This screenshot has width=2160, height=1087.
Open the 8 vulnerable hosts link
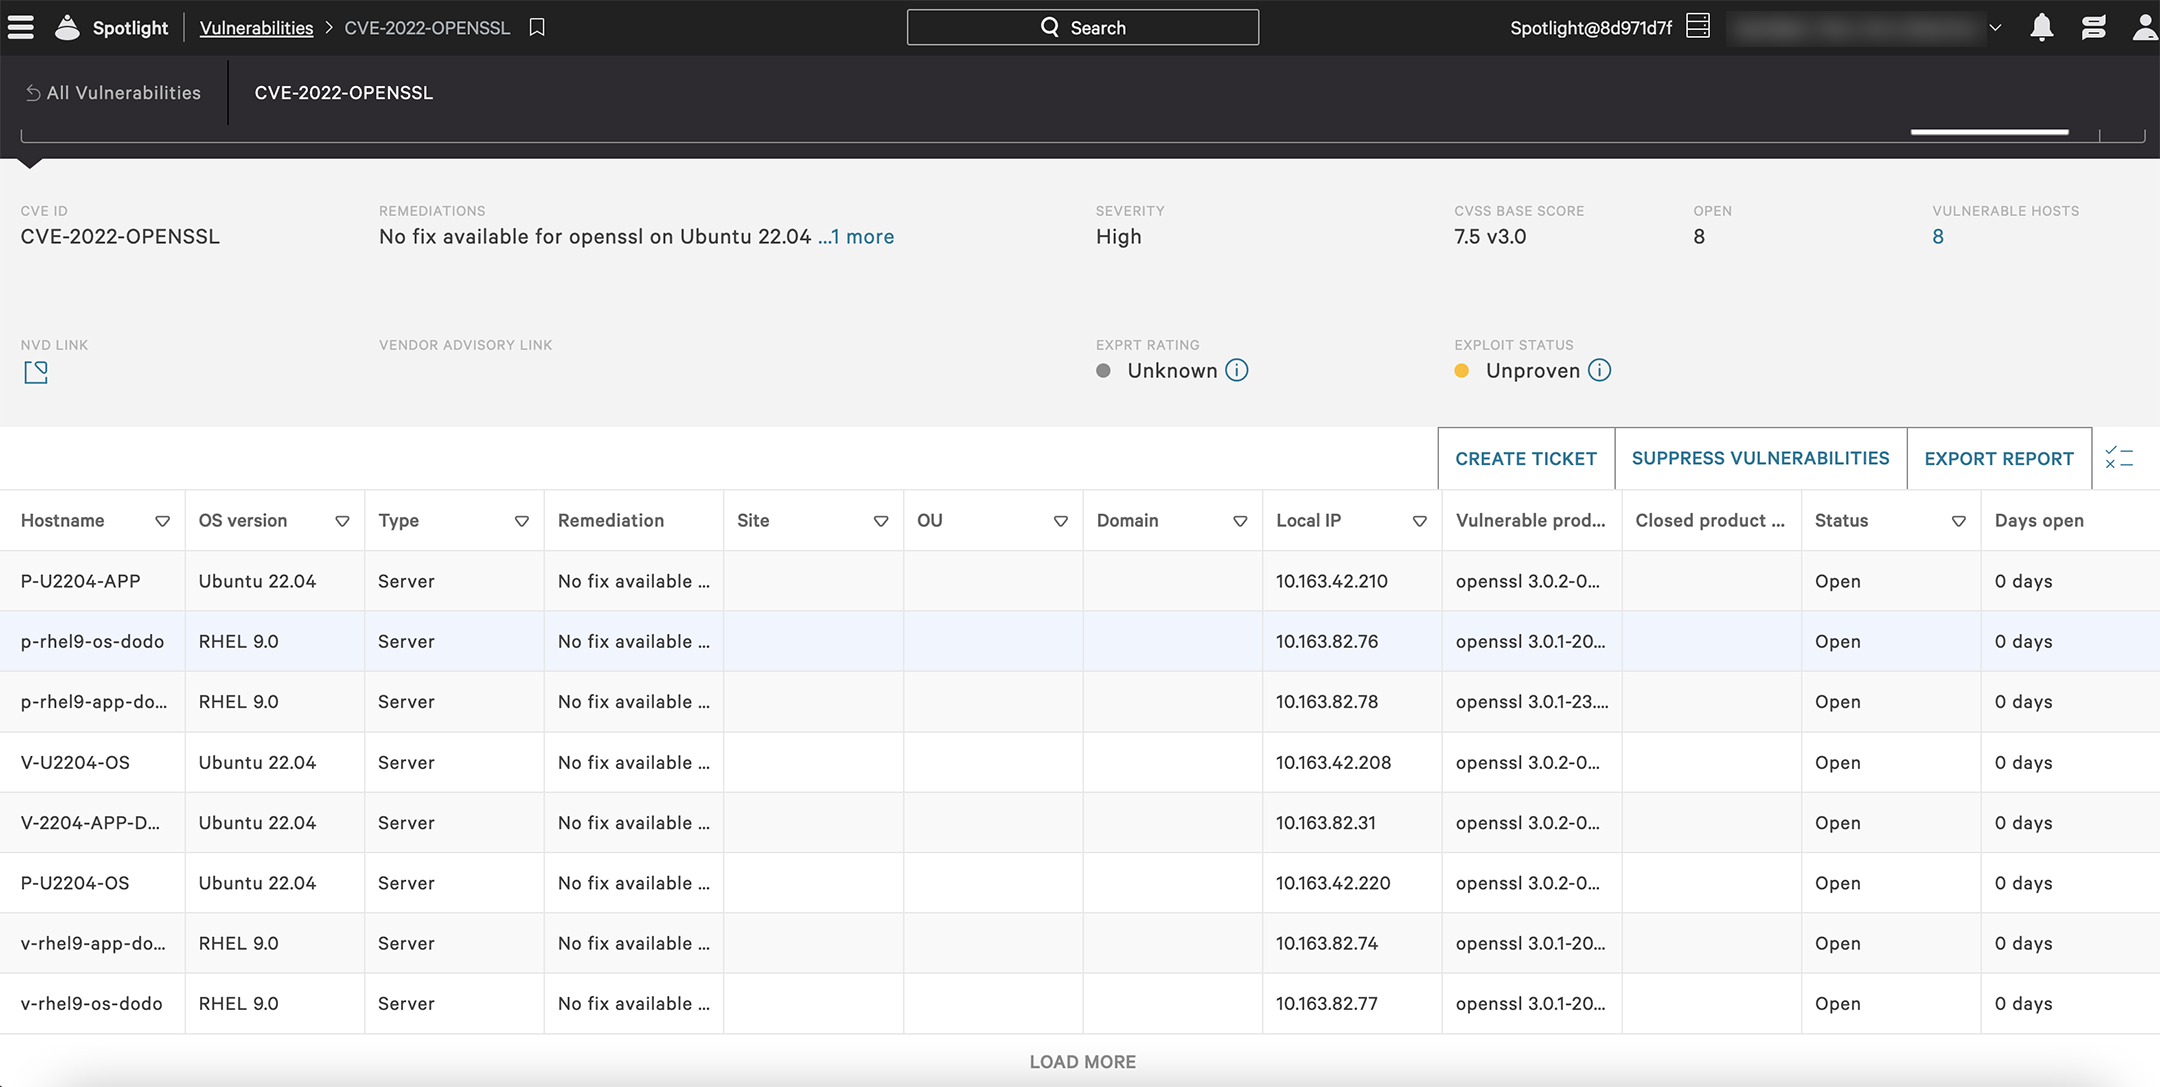point(1938,237)
